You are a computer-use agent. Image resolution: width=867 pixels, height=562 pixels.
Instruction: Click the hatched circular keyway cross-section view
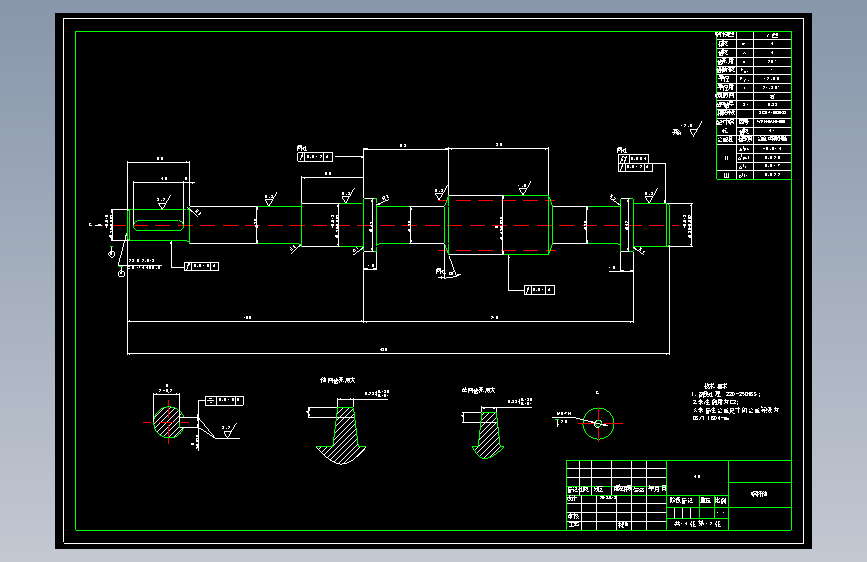[x=168, y=422]
